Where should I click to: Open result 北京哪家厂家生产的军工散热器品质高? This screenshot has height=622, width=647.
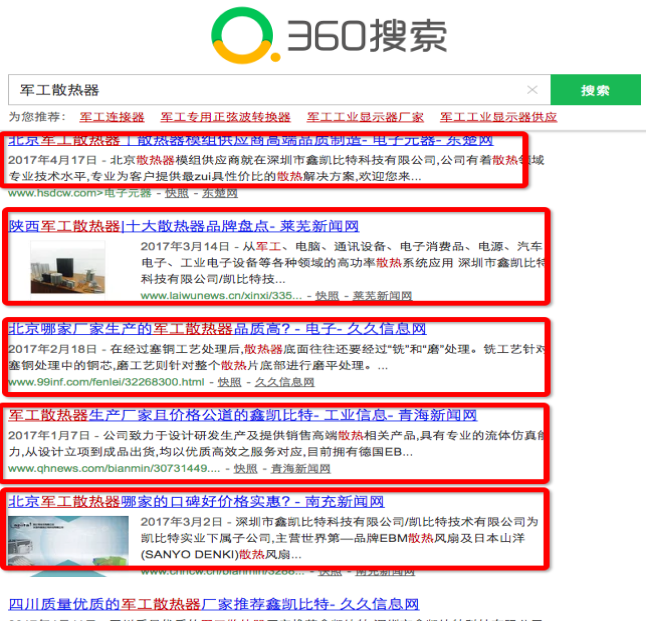click(x=217, y=329)
